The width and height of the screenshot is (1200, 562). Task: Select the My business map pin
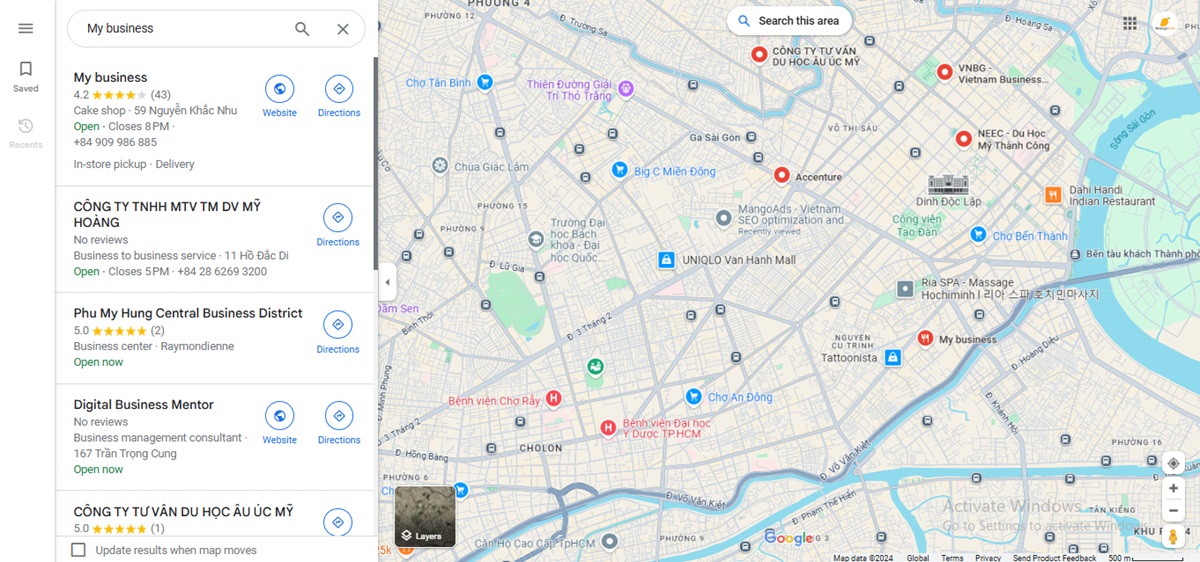(926, 338)
